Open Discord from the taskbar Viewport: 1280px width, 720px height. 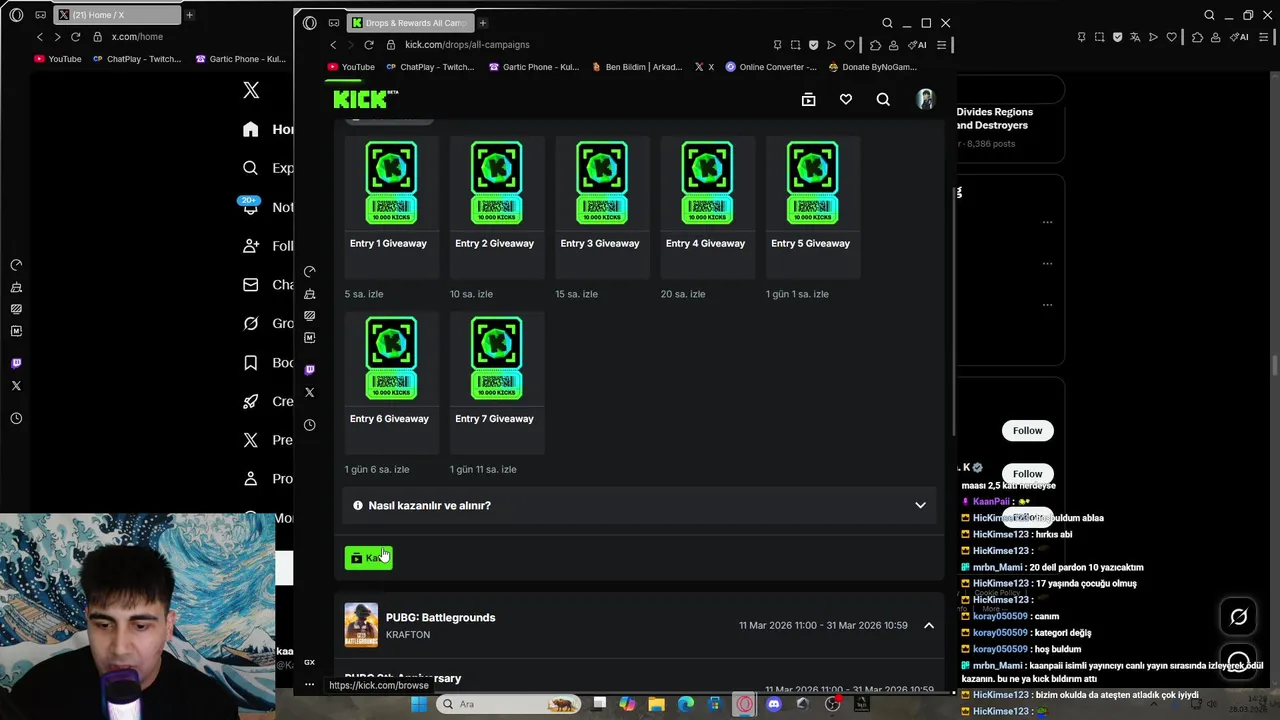pos(773,704)
